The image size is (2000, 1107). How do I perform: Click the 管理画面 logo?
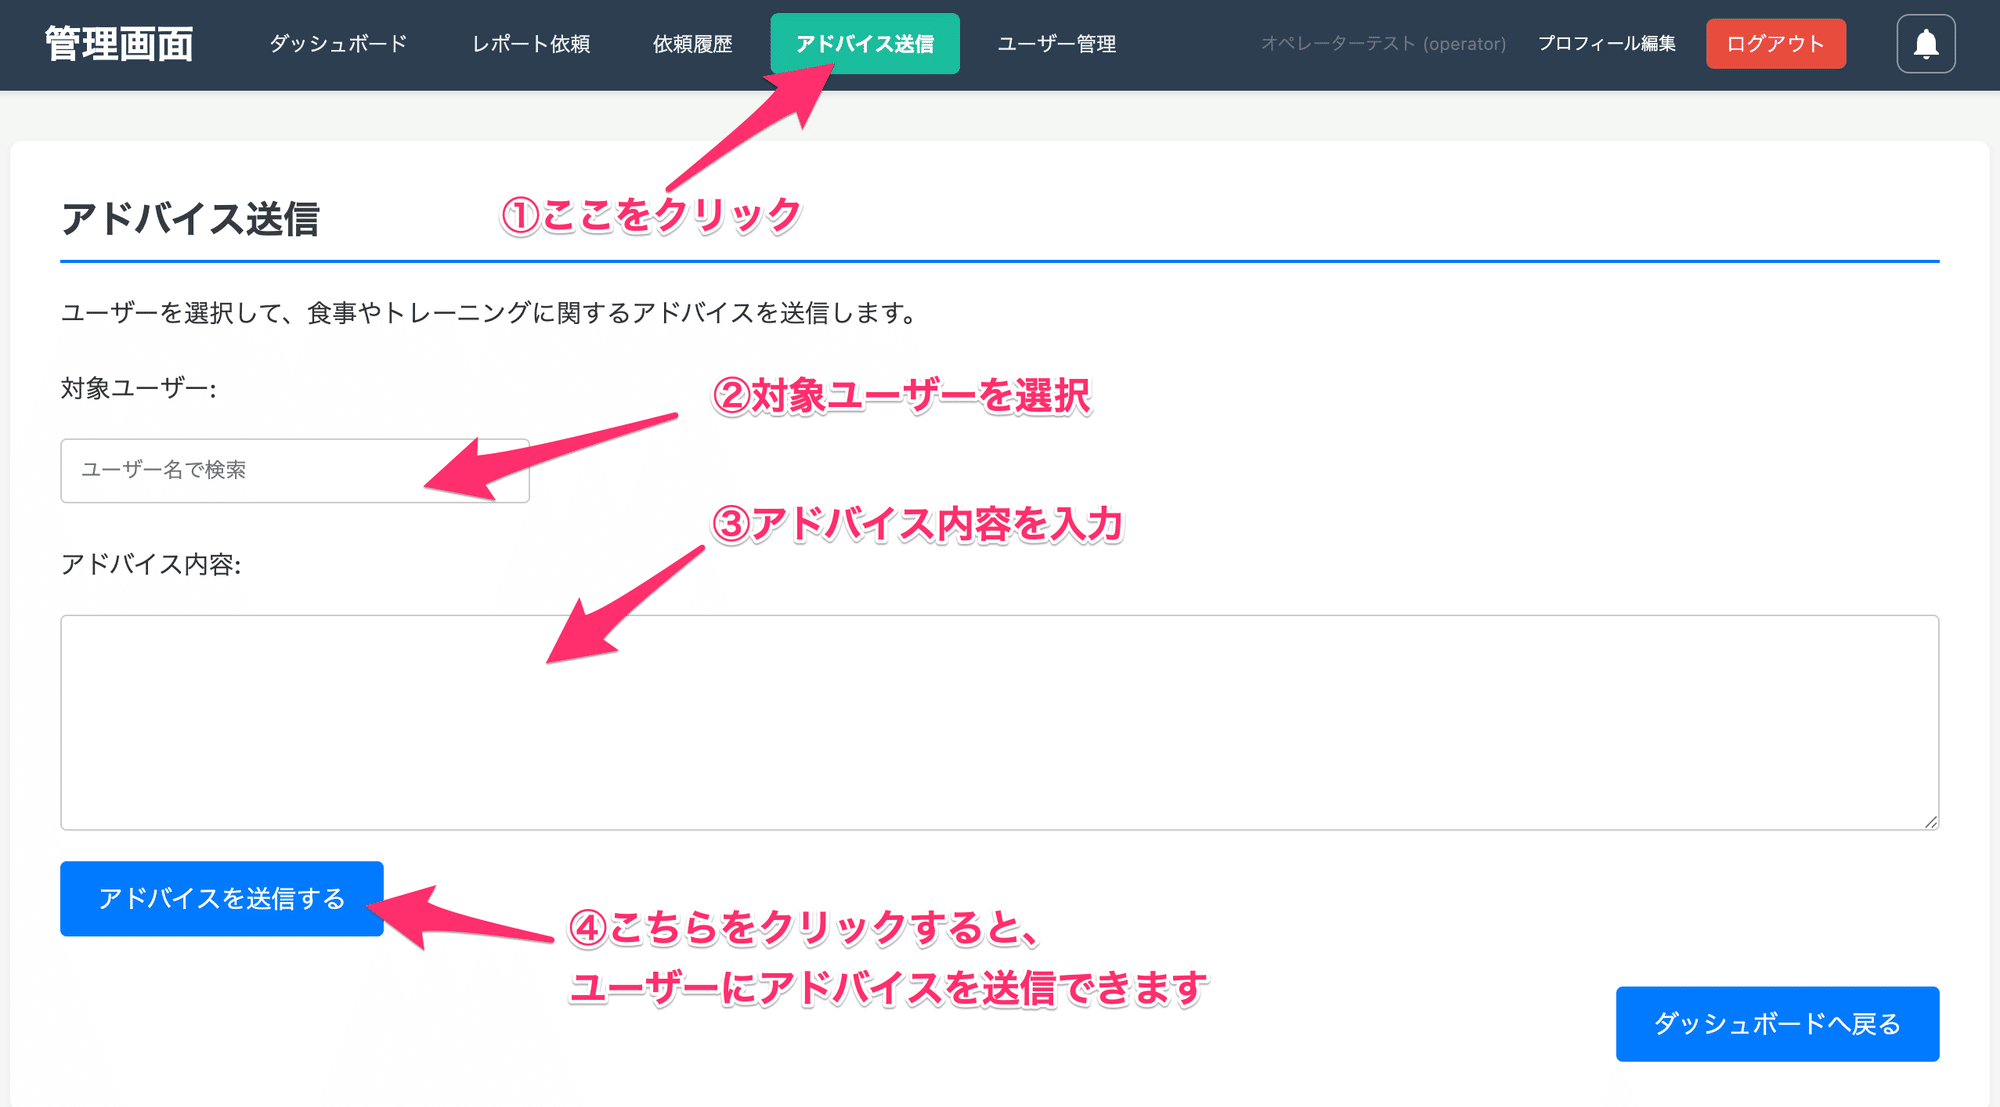(117, 44)
